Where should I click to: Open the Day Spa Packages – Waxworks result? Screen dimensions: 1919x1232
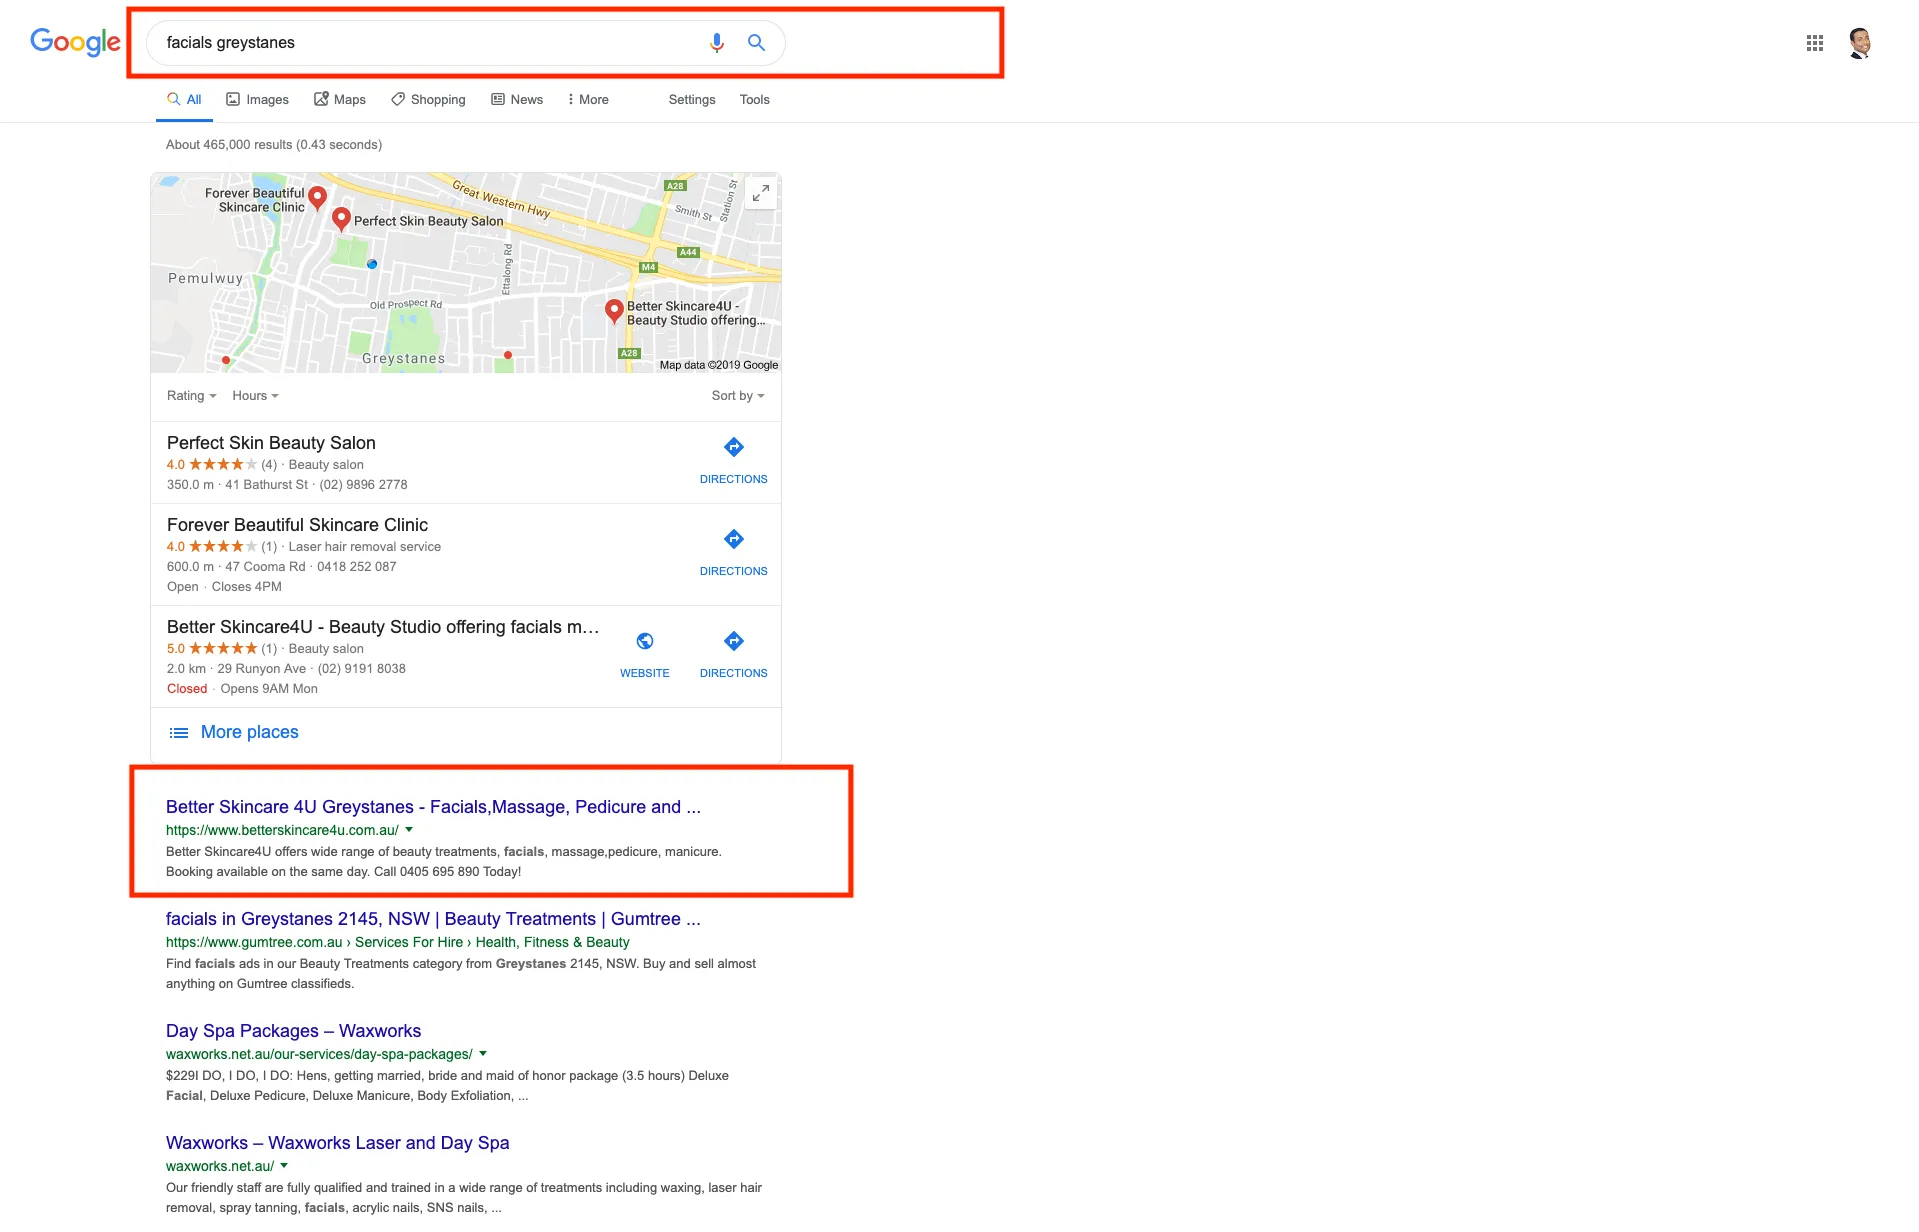click(293, 1031)
